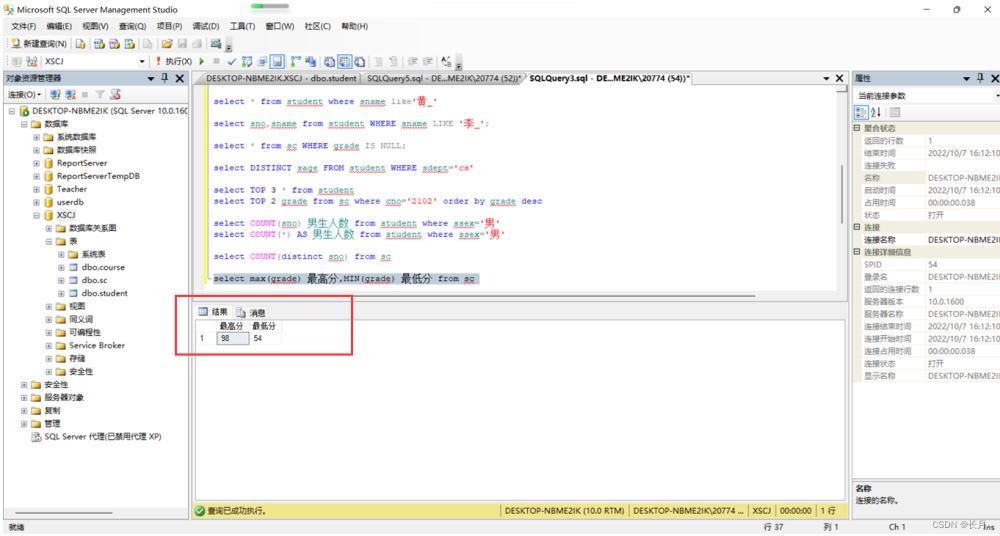Open the 查询(Q) menu

(x=132, y=26)
